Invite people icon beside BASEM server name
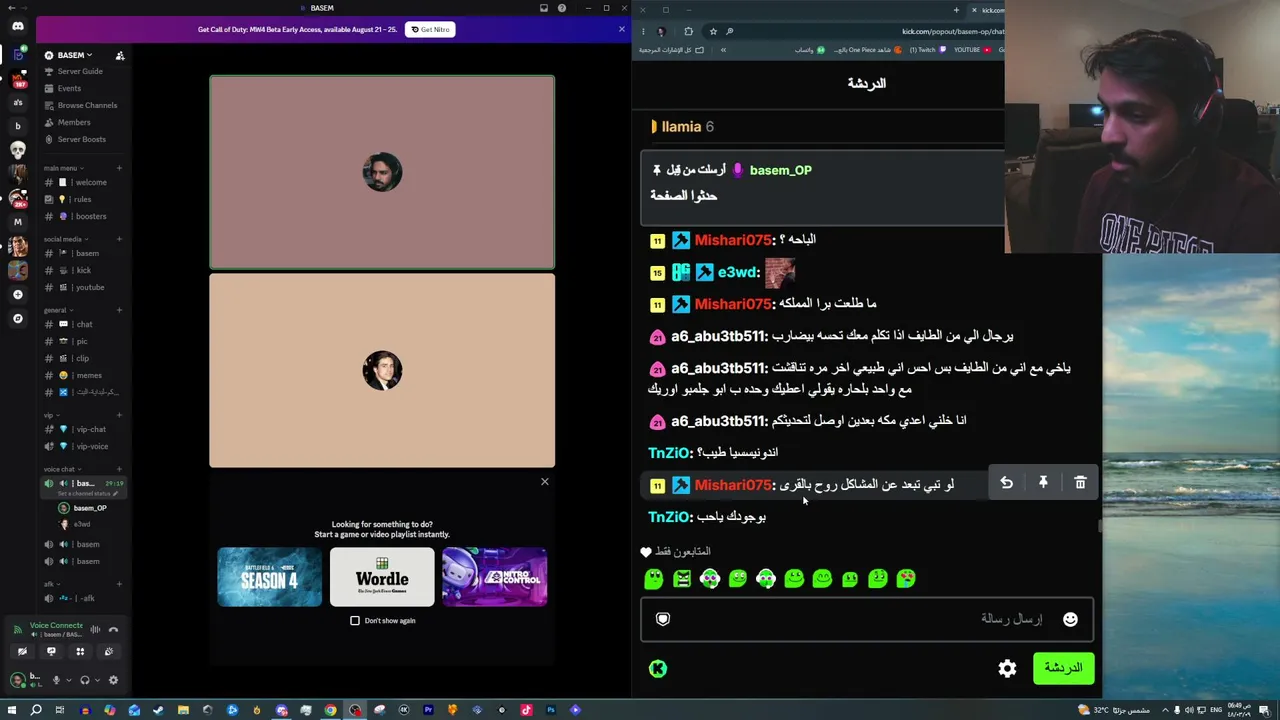The image size is (1280, 720). pyautogui.click(x=120, y=55)
